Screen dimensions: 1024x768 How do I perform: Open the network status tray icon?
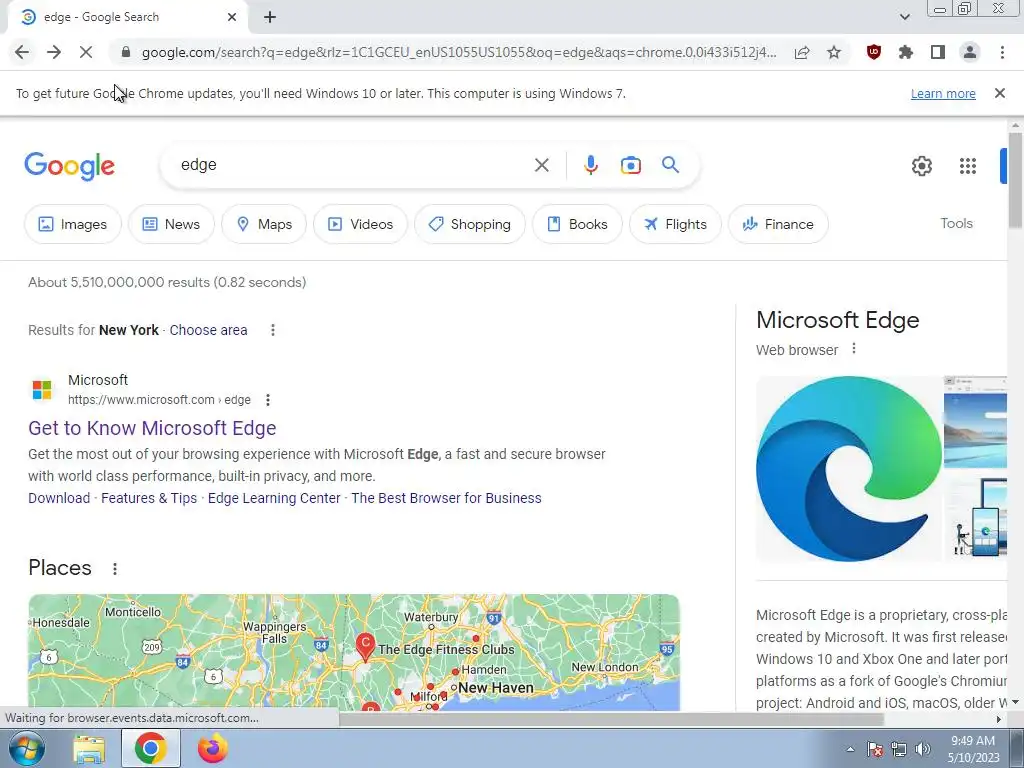click(899, 749)
